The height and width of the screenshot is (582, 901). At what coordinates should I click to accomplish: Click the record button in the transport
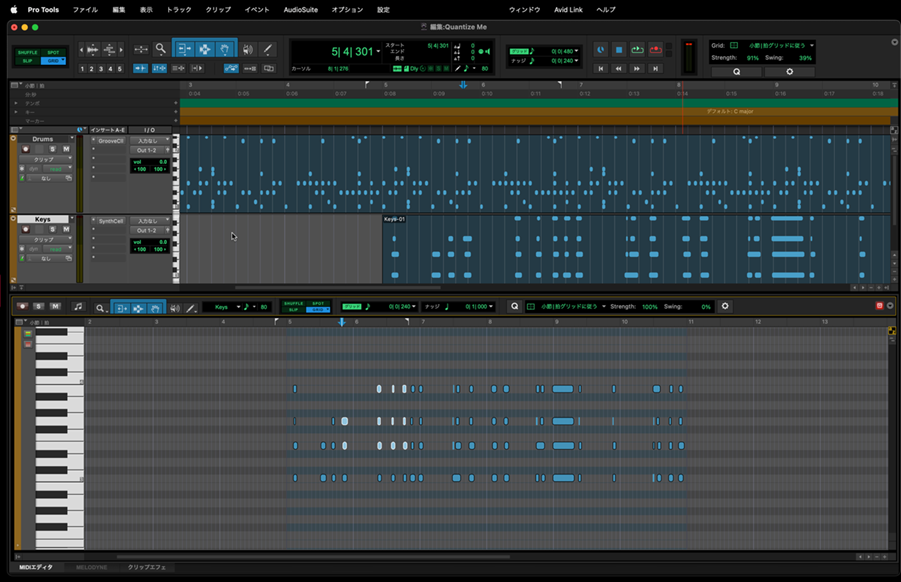pyautogui.click(x=656, y=50)
